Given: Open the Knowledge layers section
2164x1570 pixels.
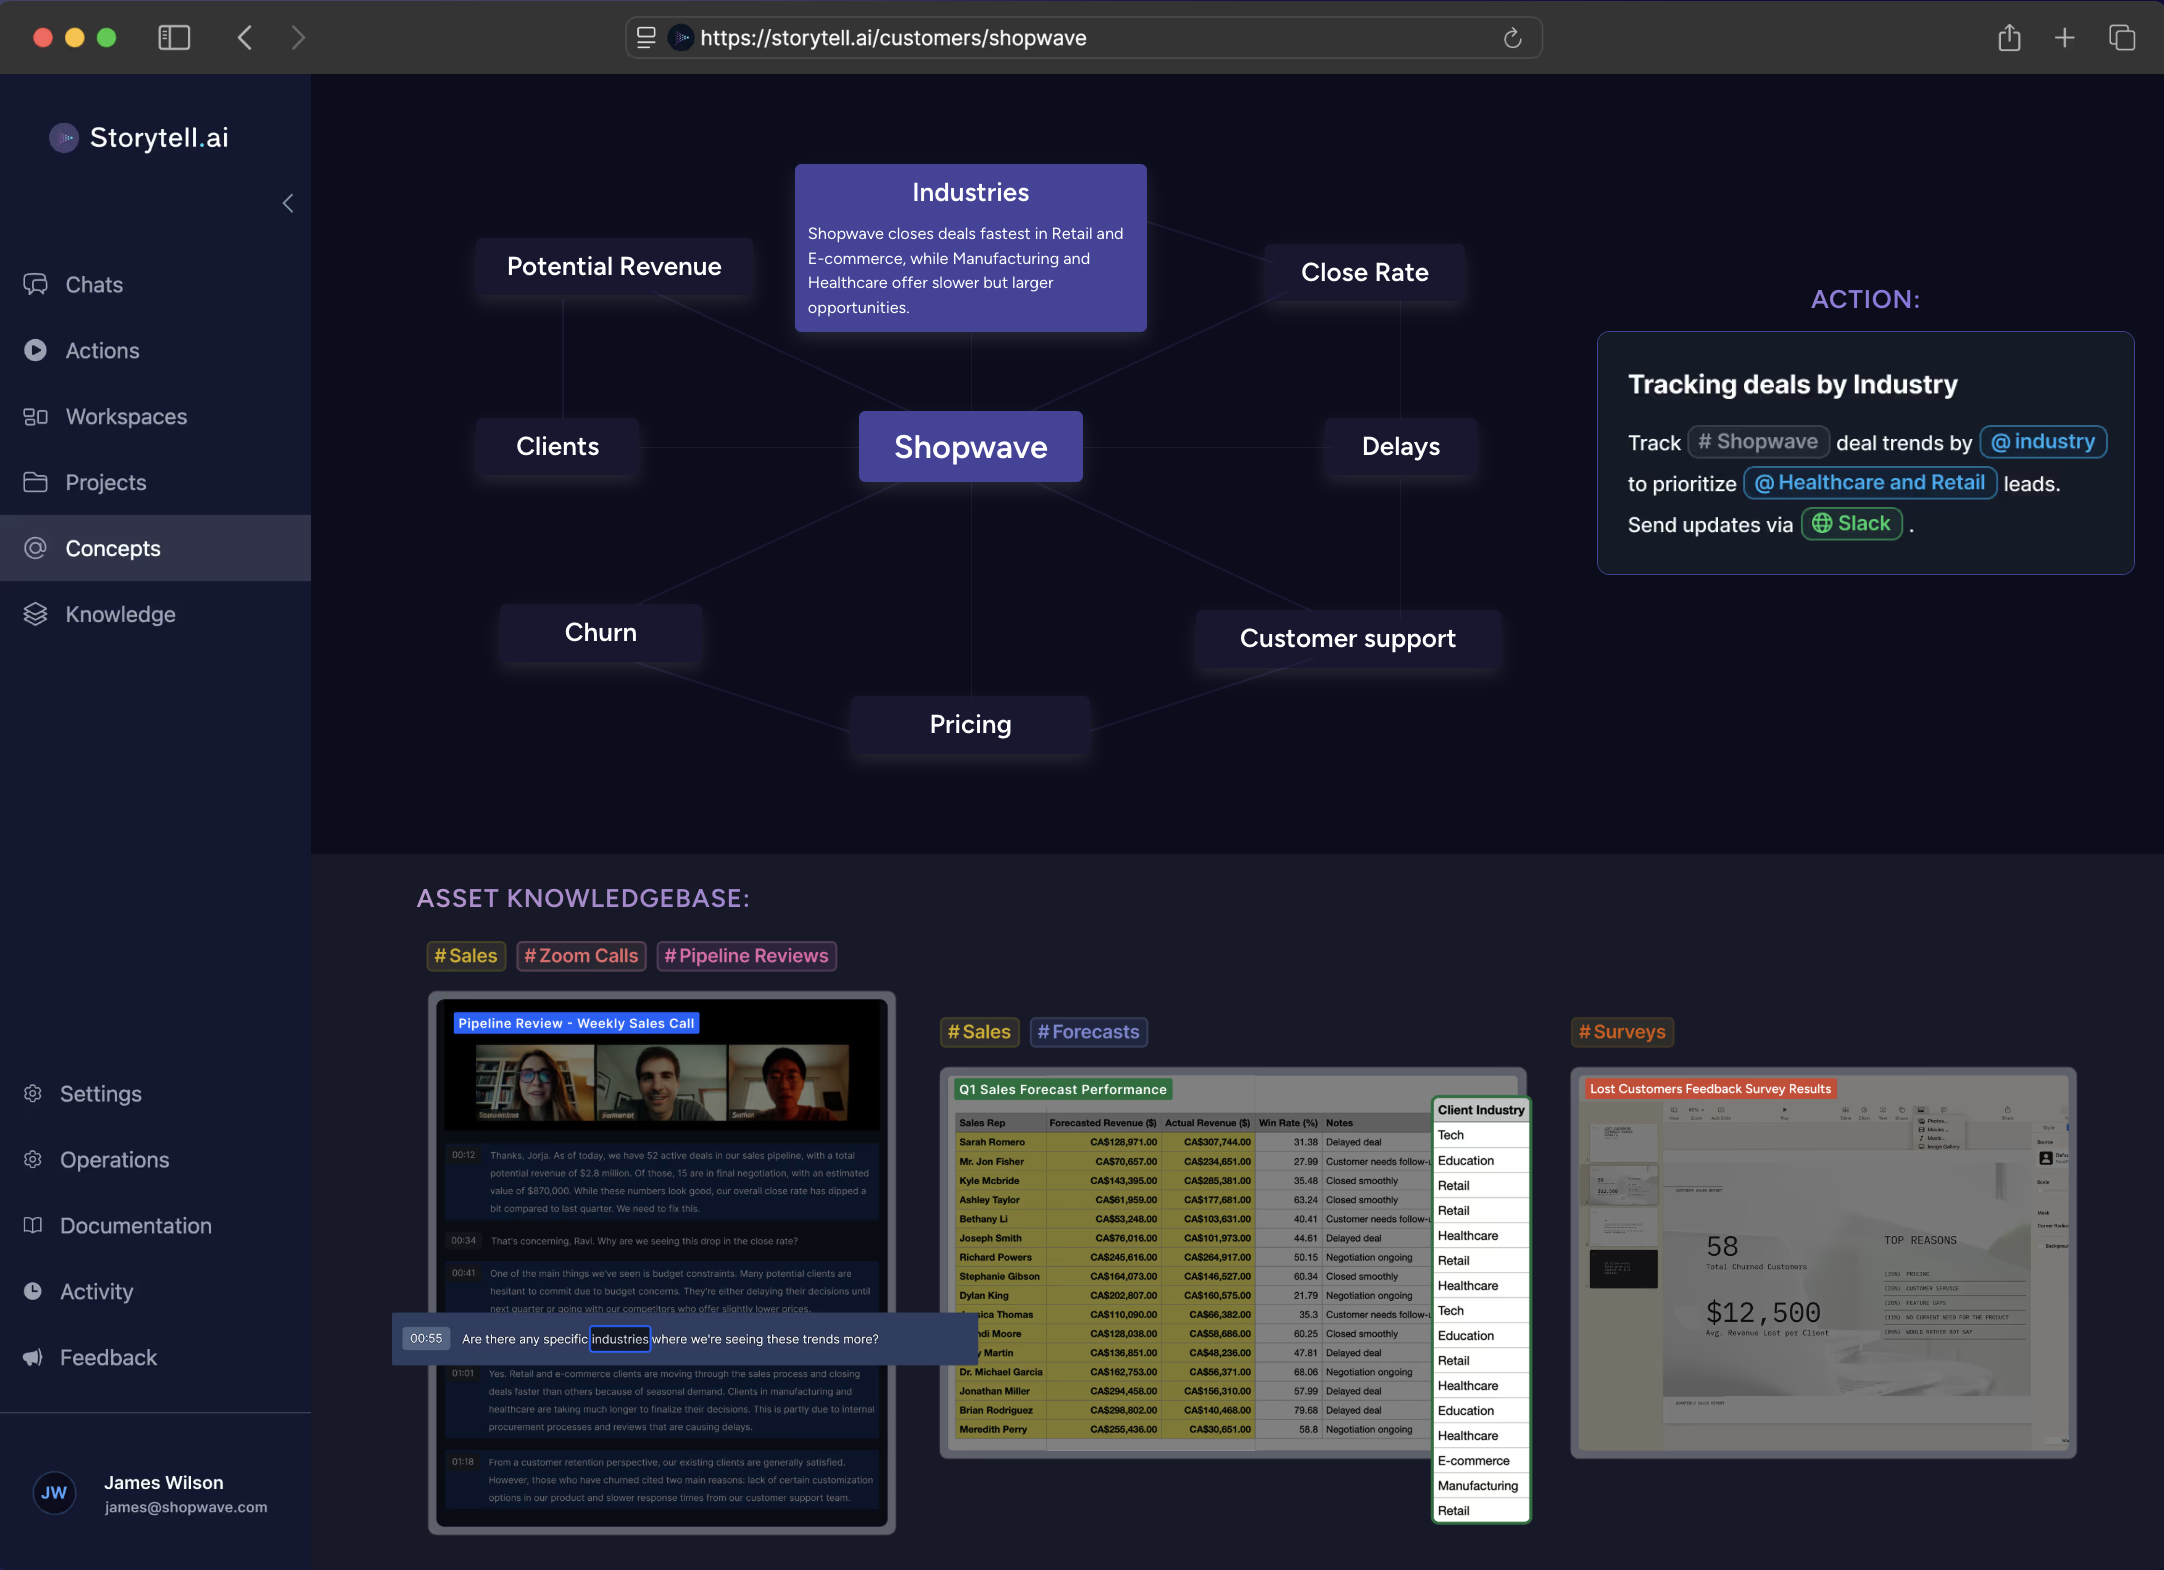Looking at the screenshot, I should (120, 615).
